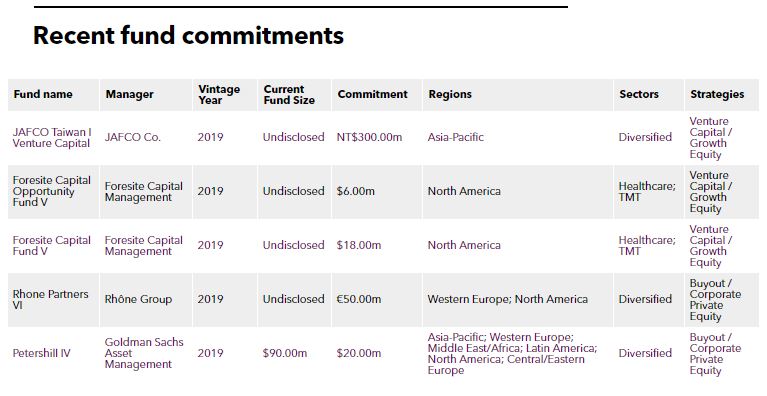The height and width of the screenshot is (396, 767).
Task: Click the Petershill IV fund link
Action: [42, 353]
